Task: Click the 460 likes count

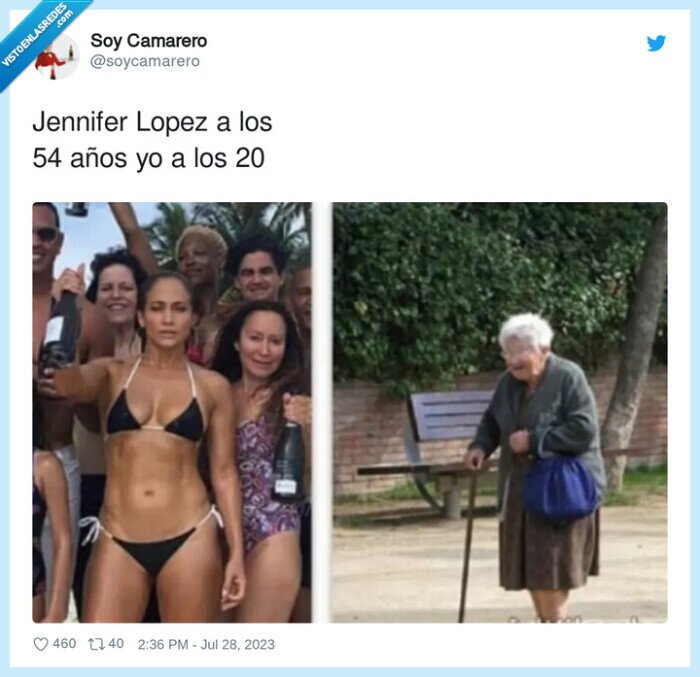Action: (x=64, y=644)
